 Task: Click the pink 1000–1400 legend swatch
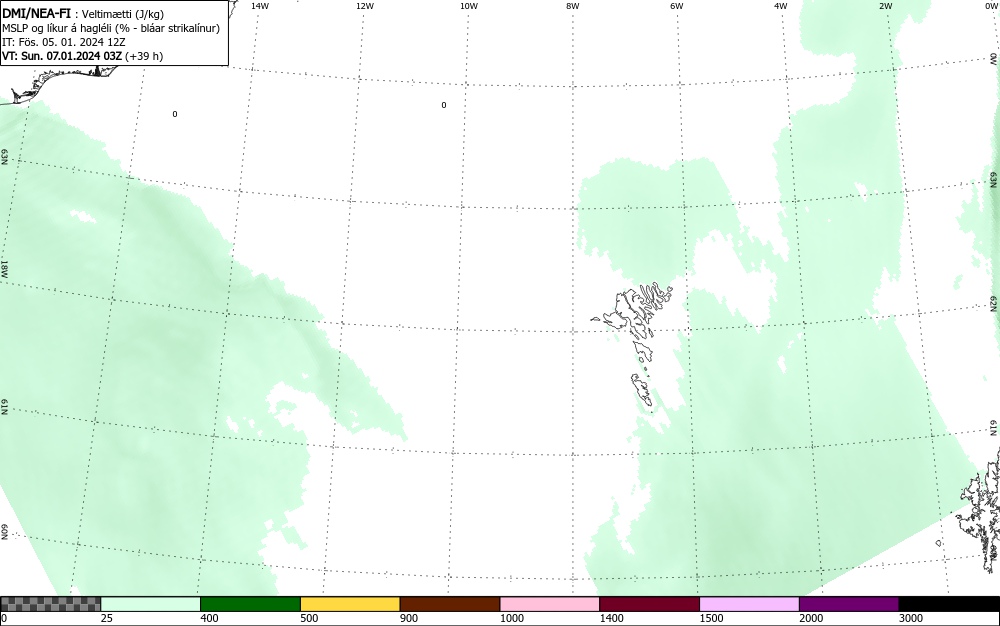[x=550, y=604]
